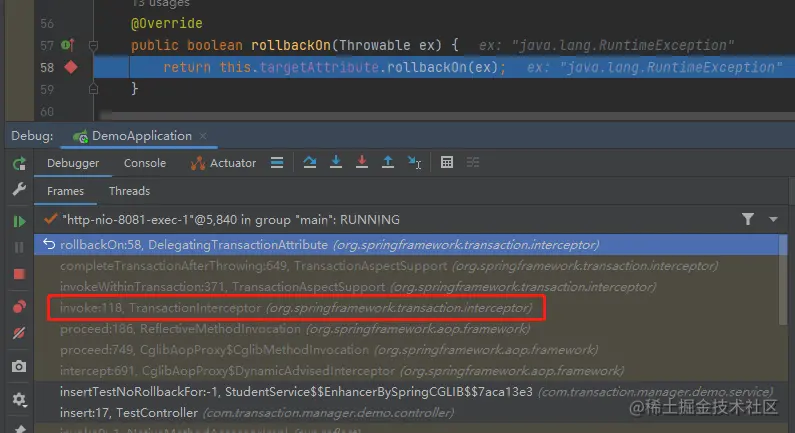The height and width of the screenshot is (433, 795).
Task: Click rollbackOn method name in editor
Action: click(291, 45)
